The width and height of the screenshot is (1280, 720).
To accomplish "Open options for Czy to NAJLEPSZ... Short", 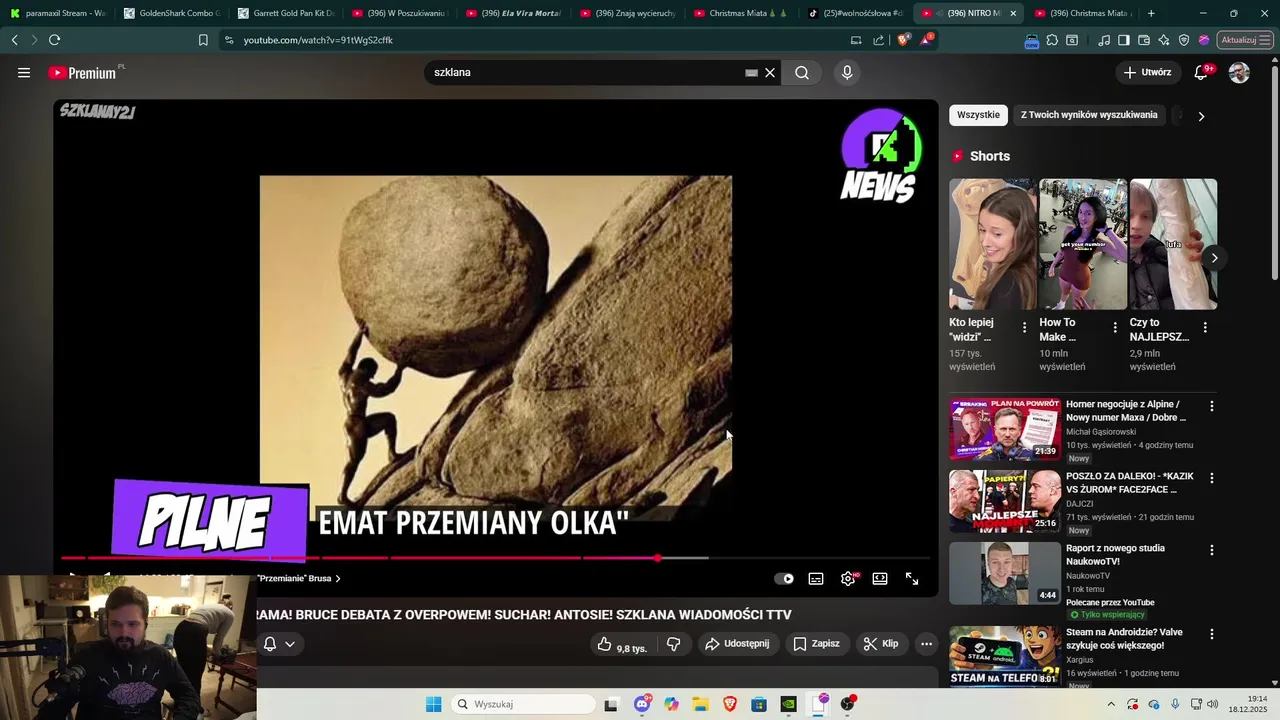I will pos(1205,328).
